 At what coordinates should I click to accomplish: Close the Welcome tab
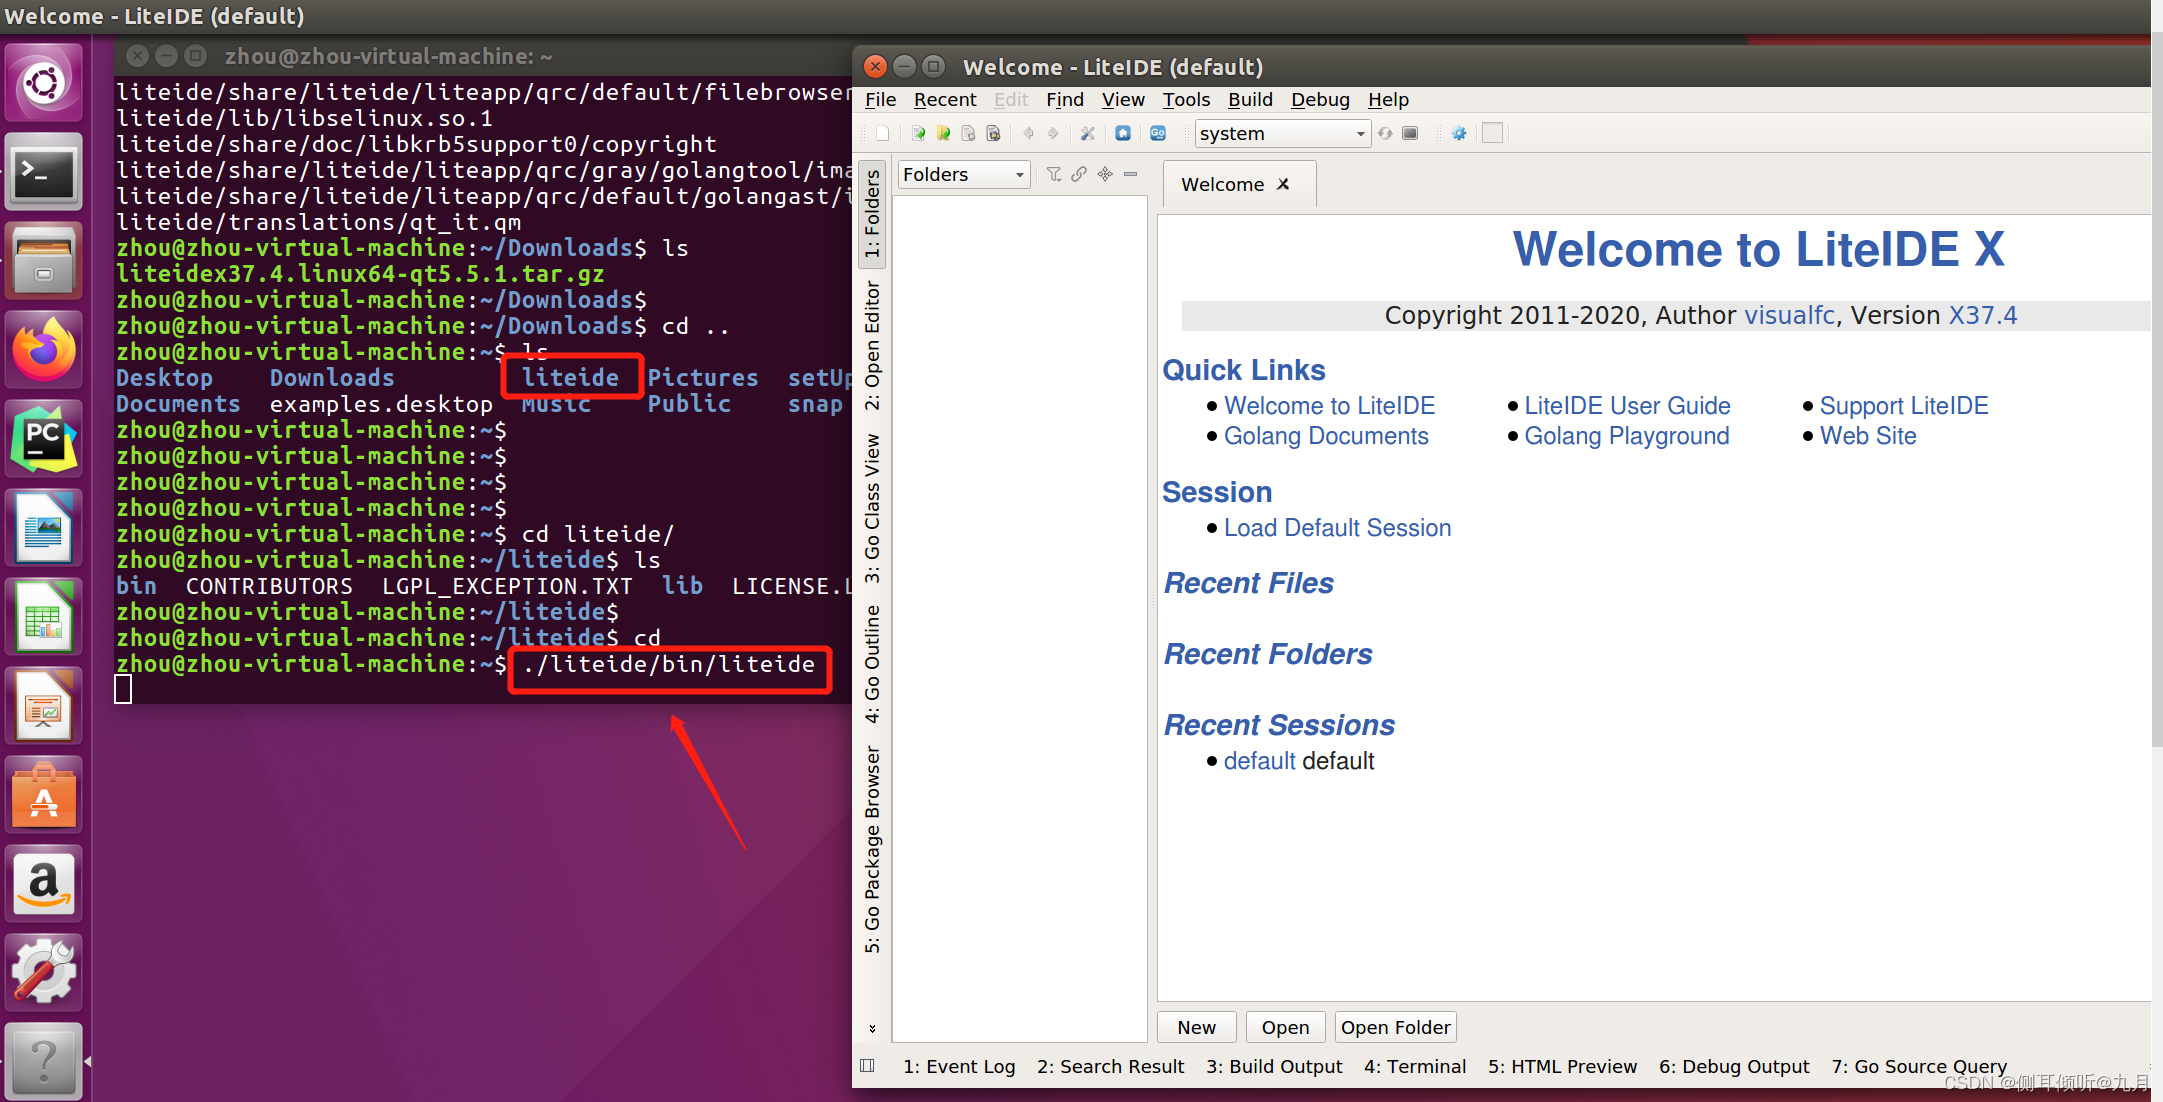pyautogui.click(x=1283, y=184)
